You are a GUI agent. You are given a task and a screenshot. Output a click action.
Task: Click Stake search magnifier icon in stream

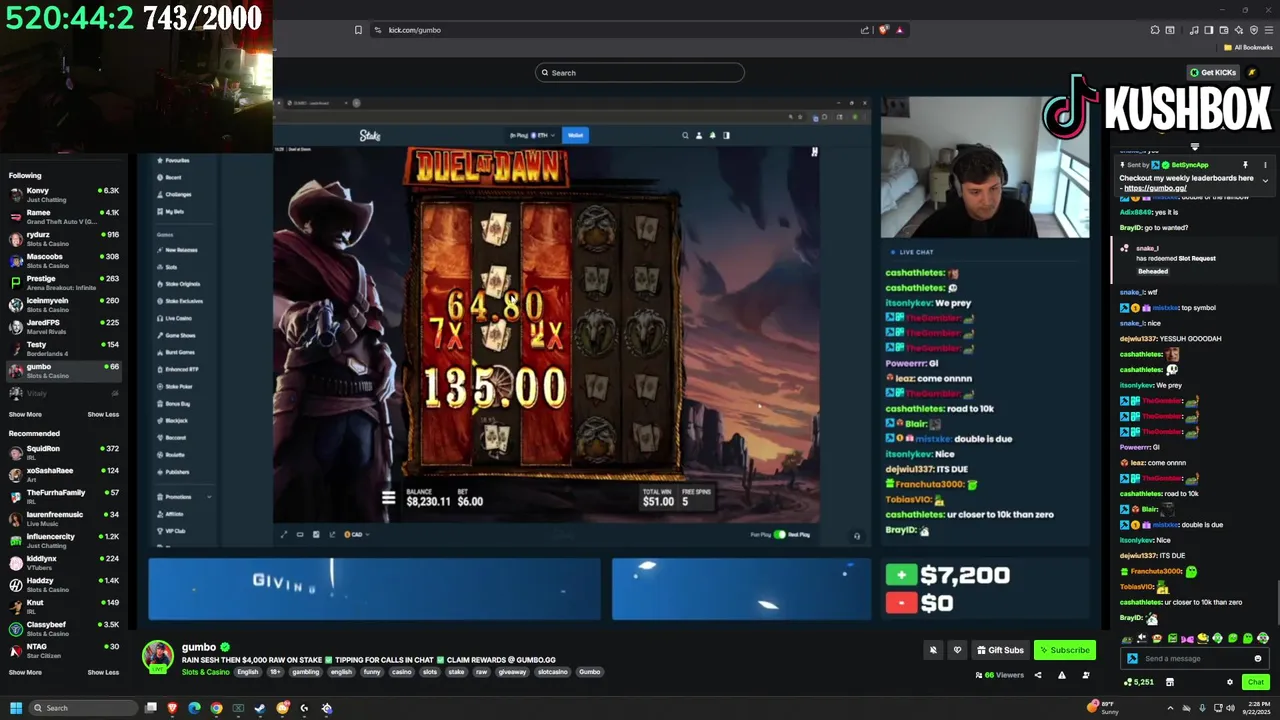[685, 135]
